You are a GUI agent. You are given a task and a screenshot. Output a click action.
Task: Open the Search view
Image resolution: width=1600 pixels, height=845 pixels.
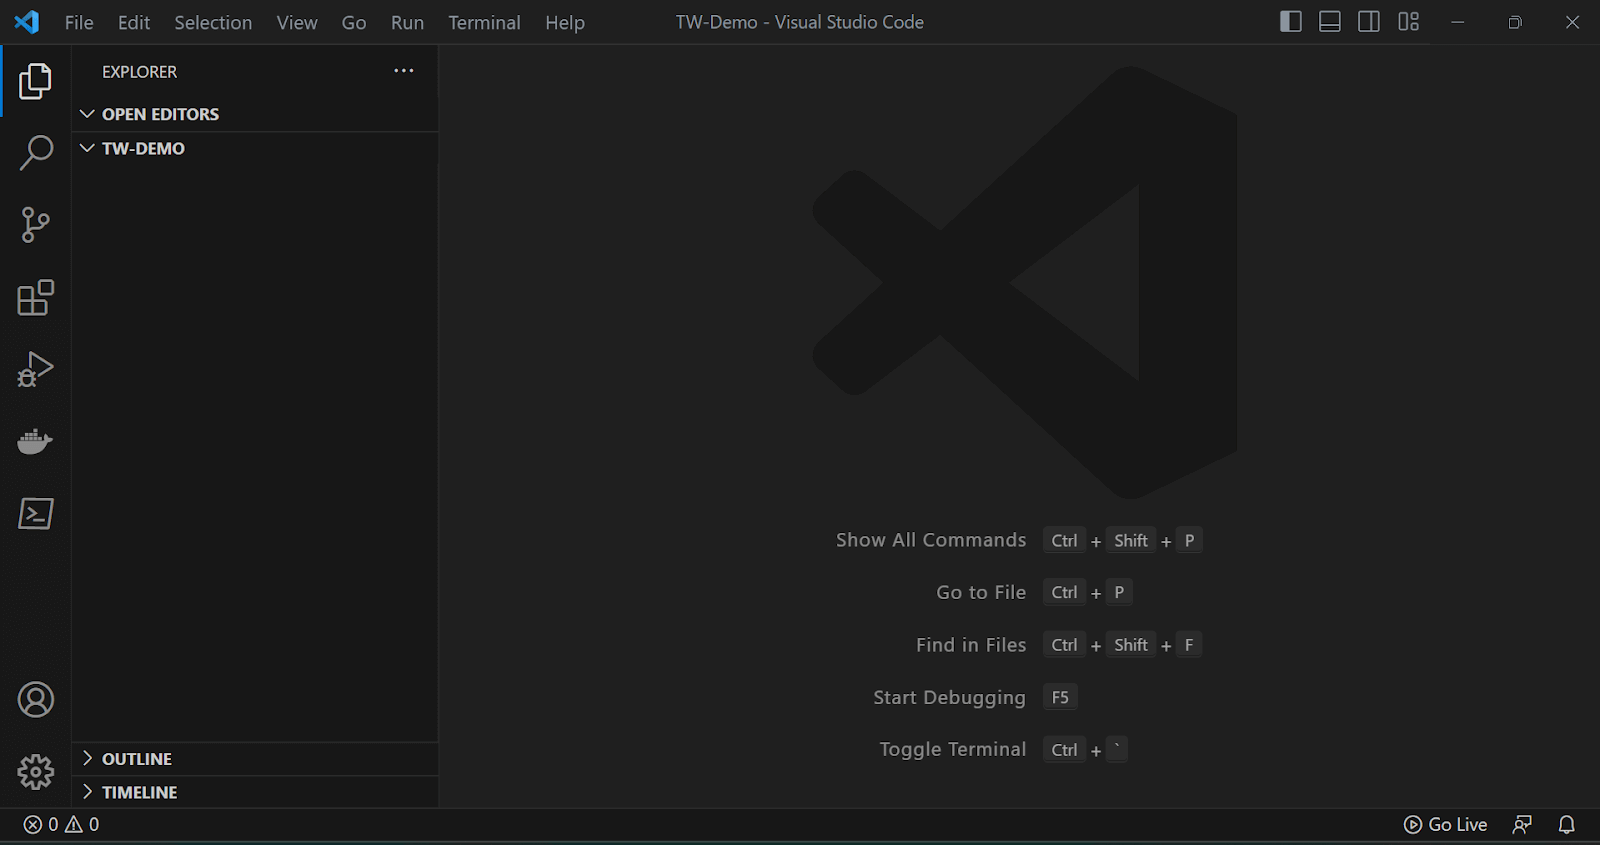pyautogui.click(x=35, y=153)
